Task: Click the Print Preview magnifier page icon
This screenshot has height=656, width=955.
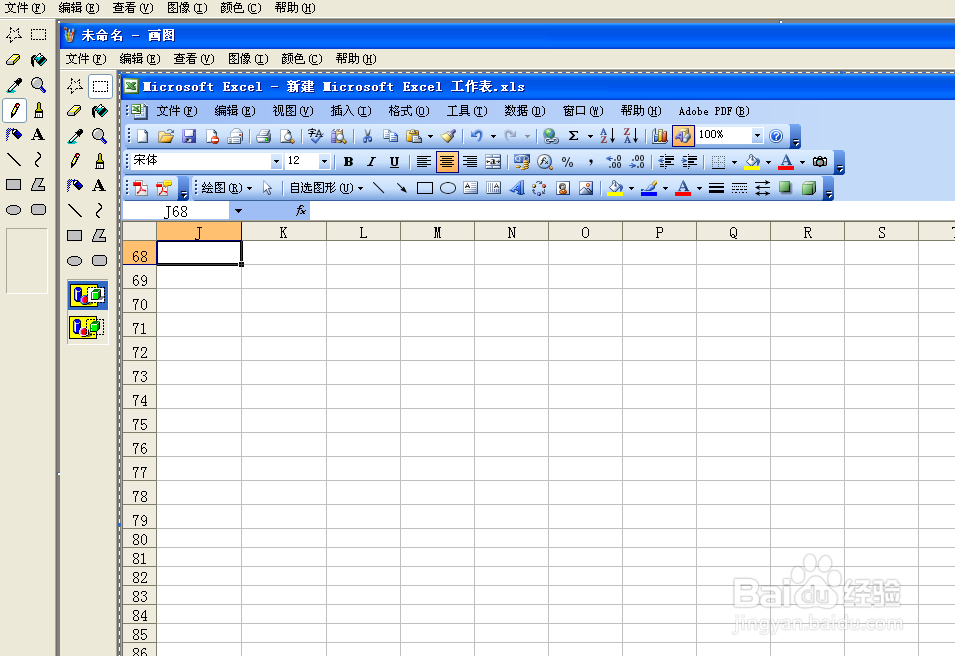Action: pyautogui.click(x=287, y=136)
